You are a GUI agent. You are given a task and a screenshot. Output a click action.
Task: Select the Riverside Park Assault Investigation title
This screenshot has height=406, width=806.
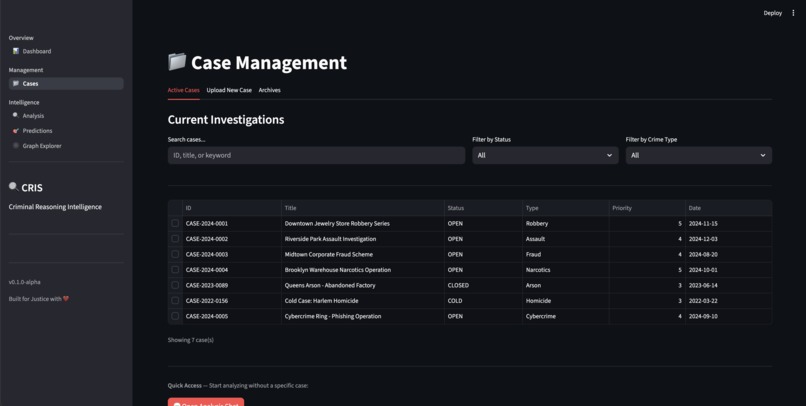[331, 239]
